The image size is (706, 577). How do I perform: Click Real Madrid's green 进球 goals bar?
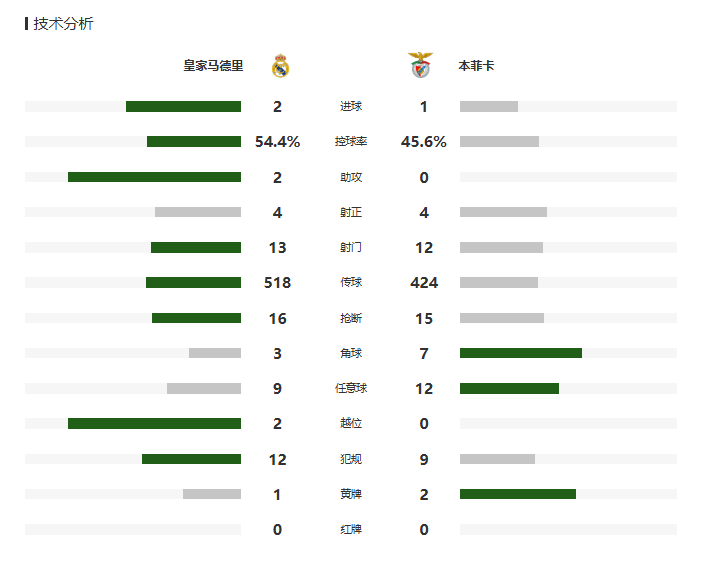tap(183, 107)
